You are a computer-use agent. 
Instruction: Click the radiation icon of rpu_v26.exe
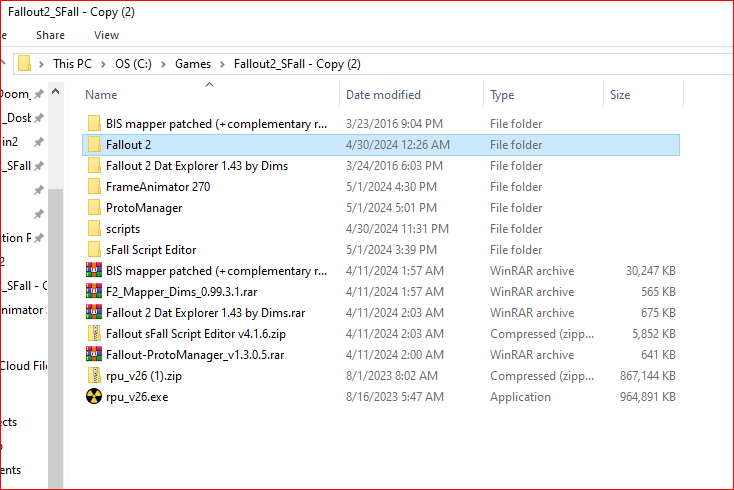(94, 397)
